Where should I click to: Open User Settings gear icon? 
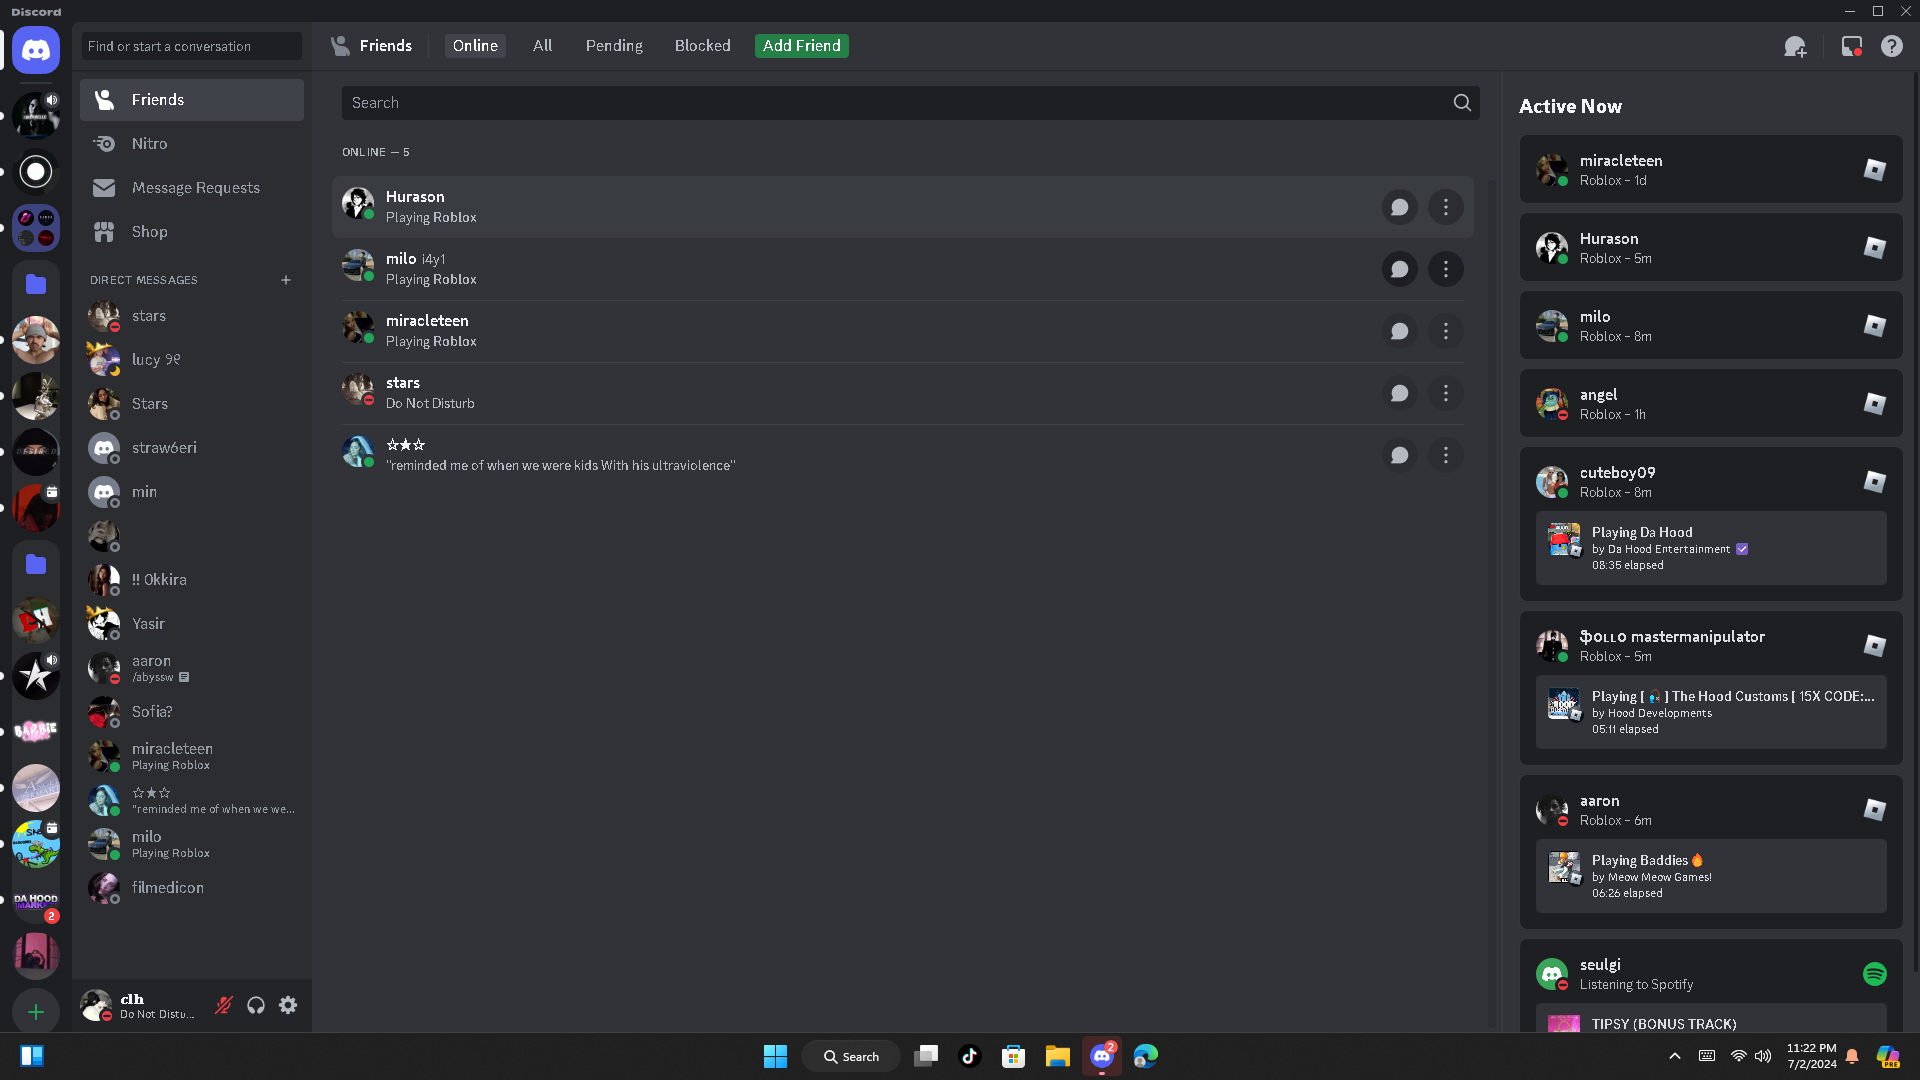[288, 1005]
